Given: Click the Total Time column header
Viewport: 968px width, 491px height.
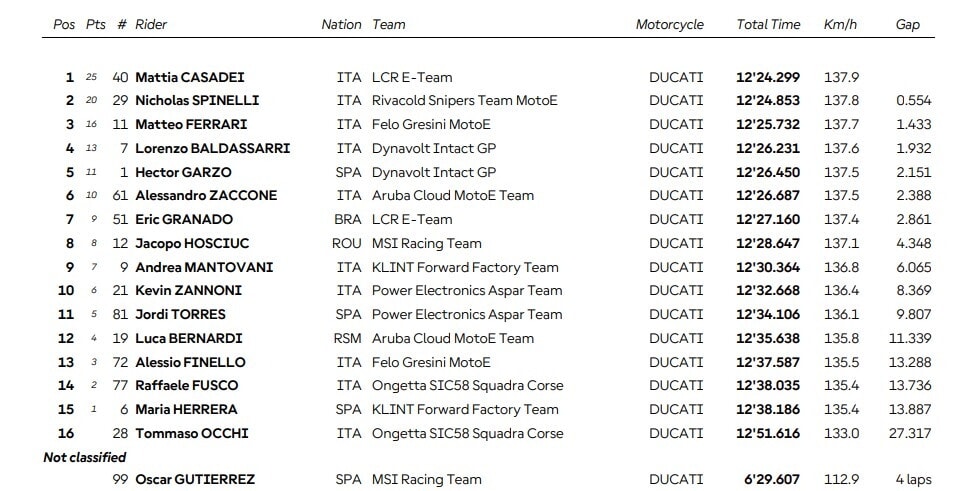Looking at the screenshot, I should [x=768, y=25].
